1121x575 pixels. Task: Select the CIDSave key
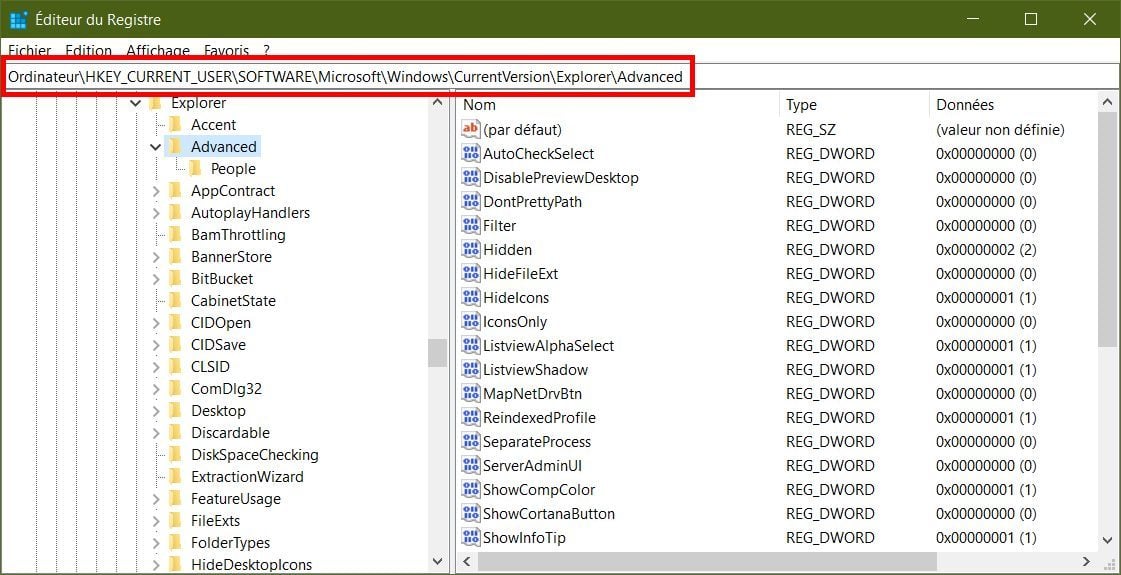coord(218,345)
